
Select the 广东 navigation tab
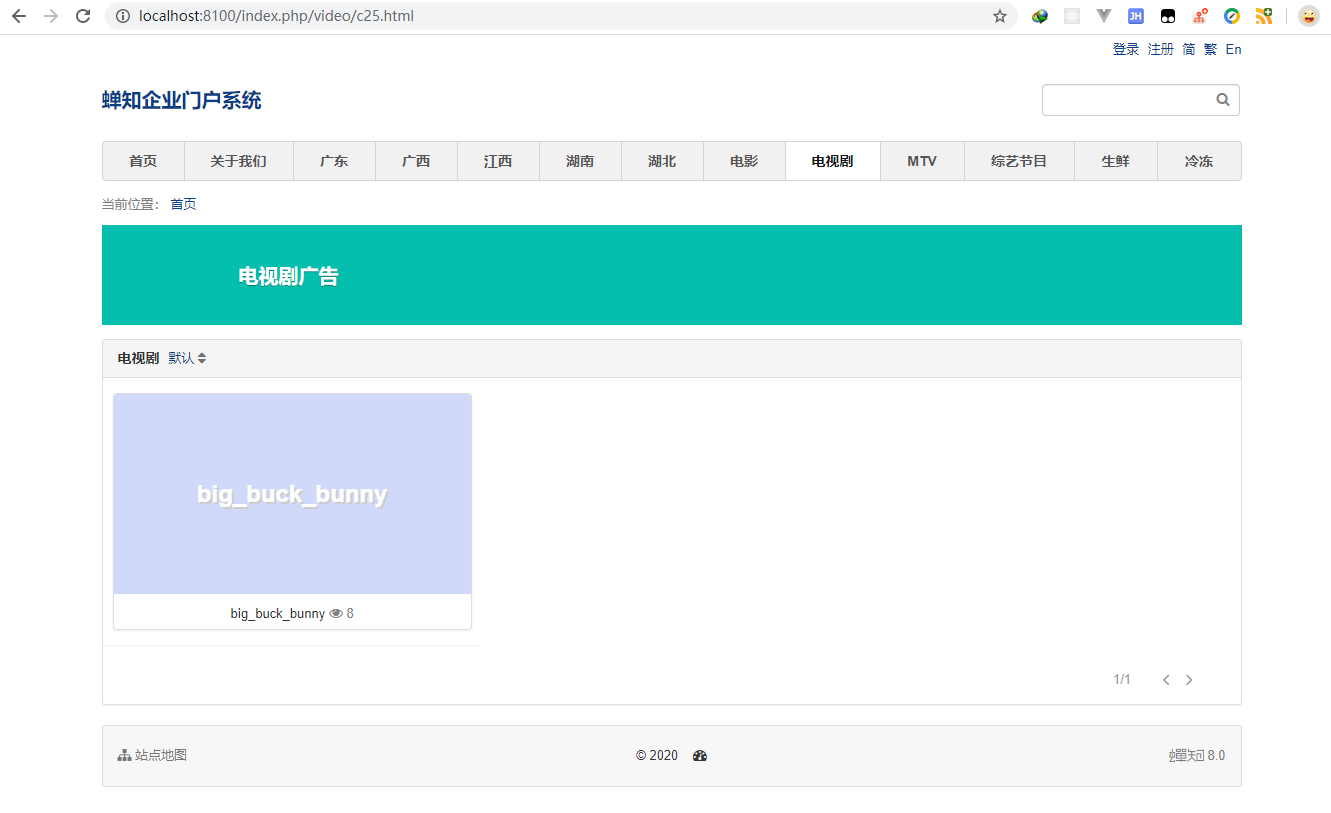coord(334,161)
